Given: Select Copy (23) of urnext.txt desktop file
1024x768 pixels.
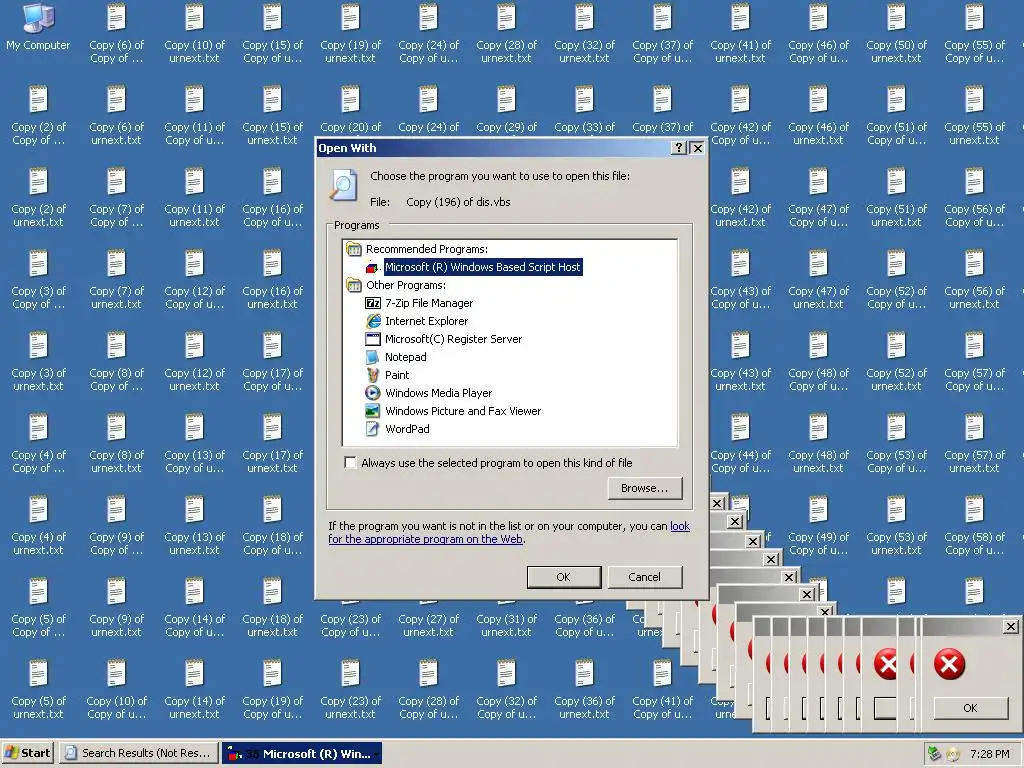Looking at the screenshot, I should click(350, 691).
